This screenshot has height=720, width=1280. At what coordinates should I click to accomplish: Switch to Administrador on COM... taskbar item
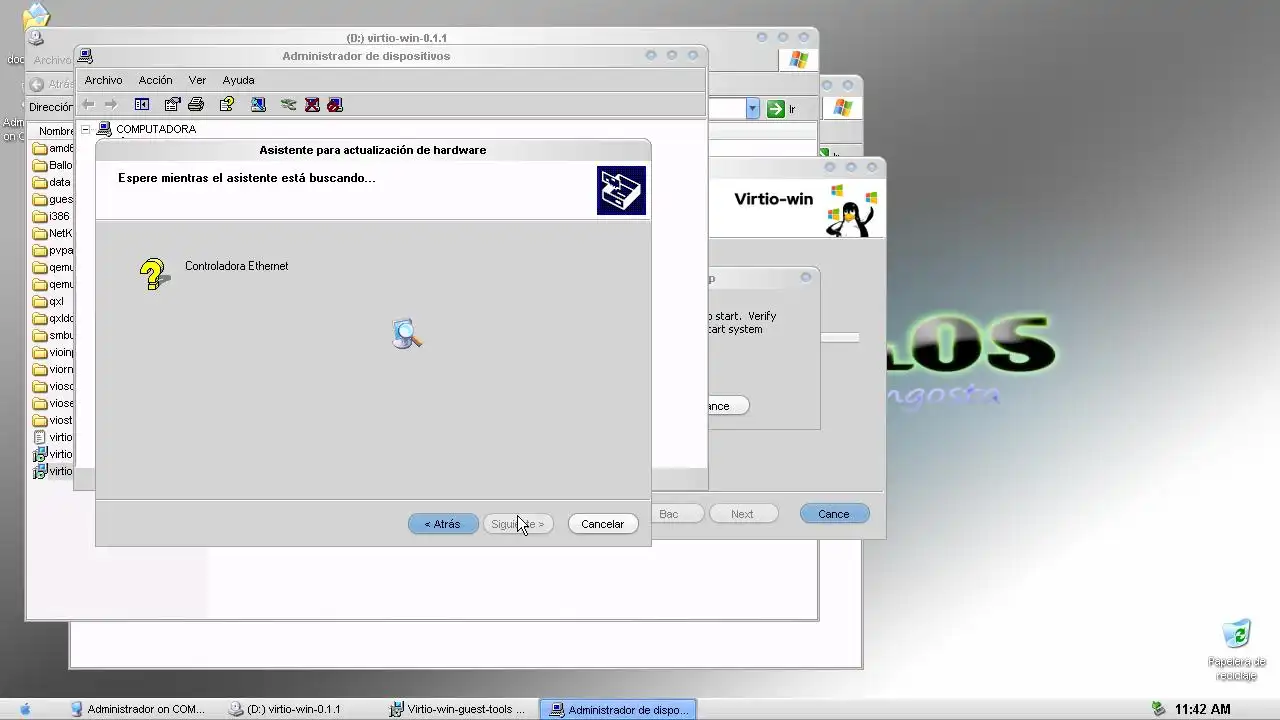138,709
